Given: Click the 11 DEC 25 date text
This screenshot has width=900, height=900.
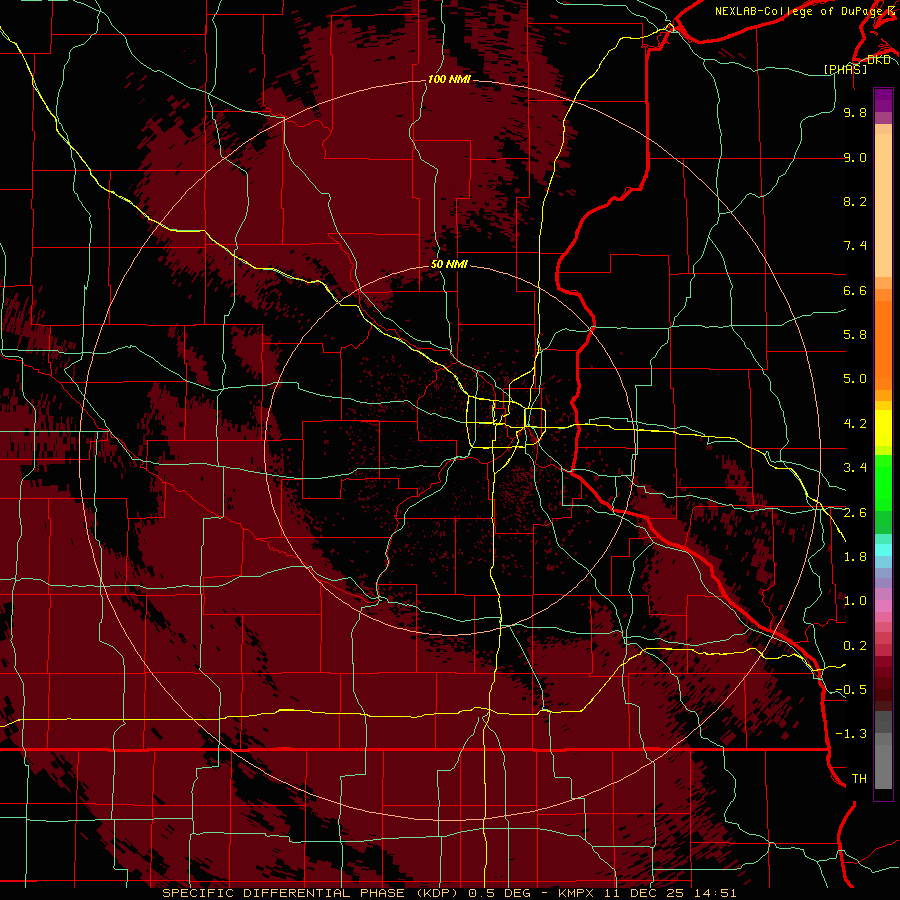Looking at the screenshot, I should [x=644, y=893].
